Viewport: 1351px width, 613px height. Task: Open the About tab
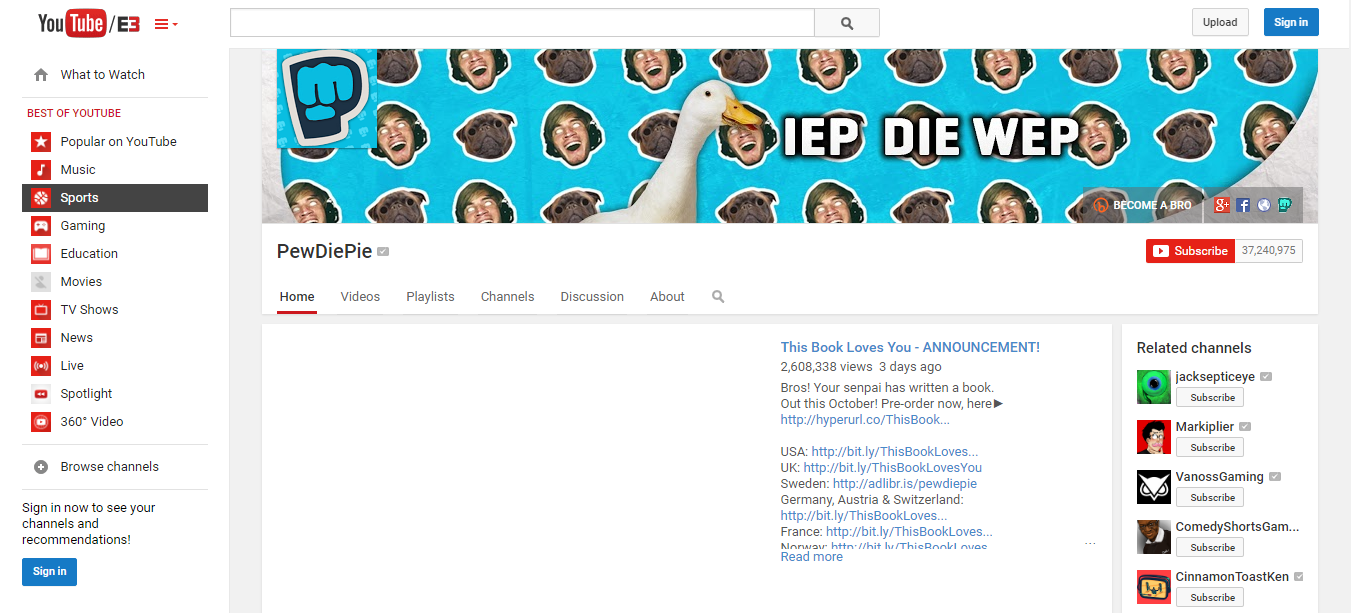[667, 297]
